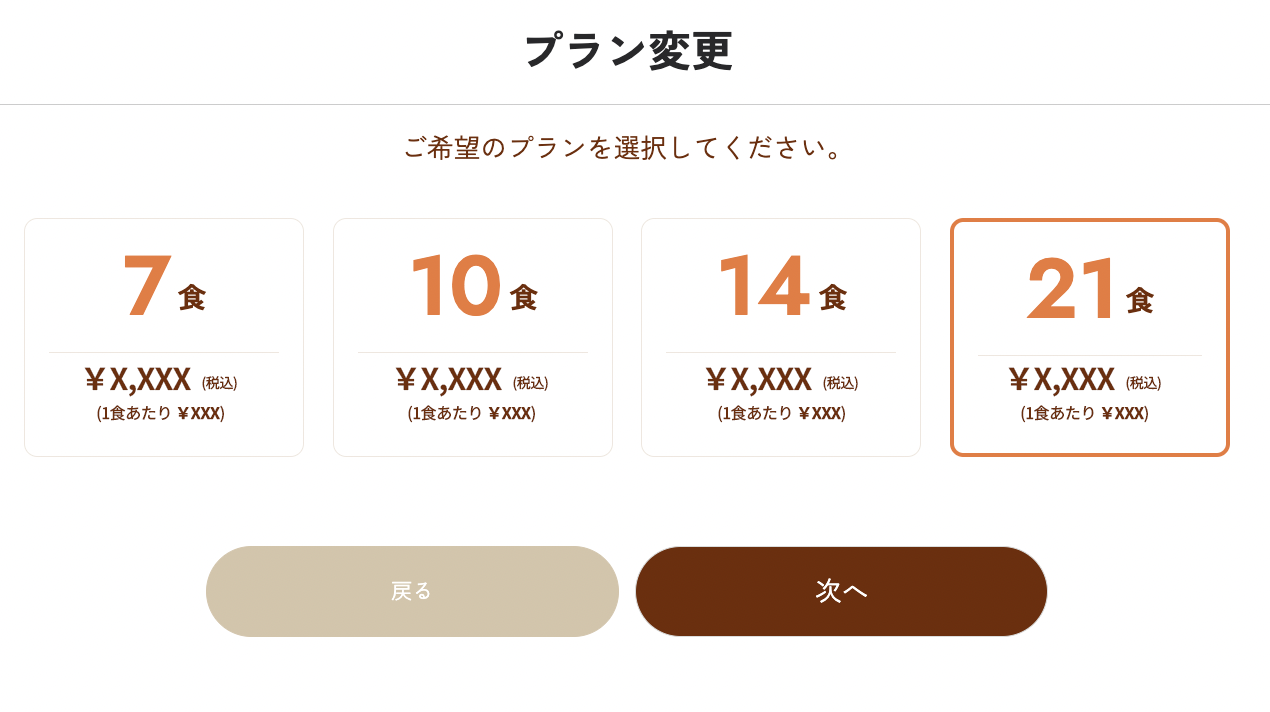The image size is (1270, 712).
Task: Select the highlighted 21食 plan
Action: tap(1090, 337)
